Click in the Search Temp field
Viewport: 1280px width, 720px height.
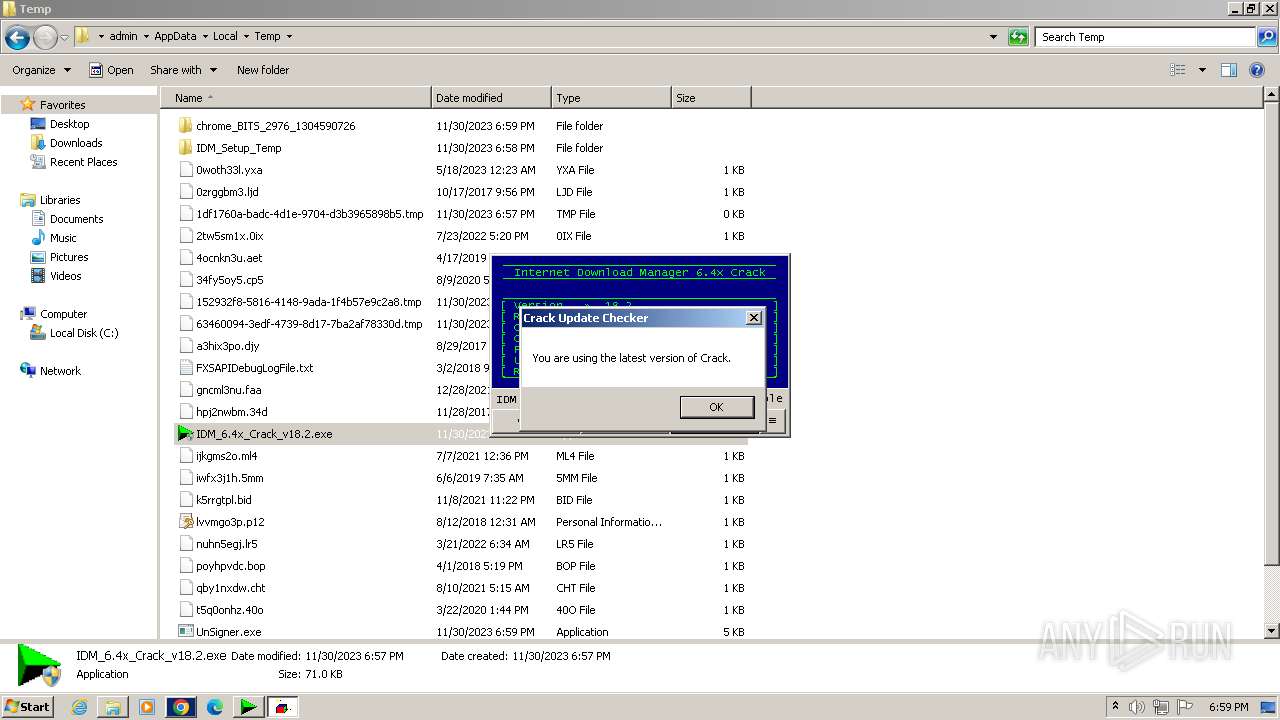click(x=1145, y=37)
